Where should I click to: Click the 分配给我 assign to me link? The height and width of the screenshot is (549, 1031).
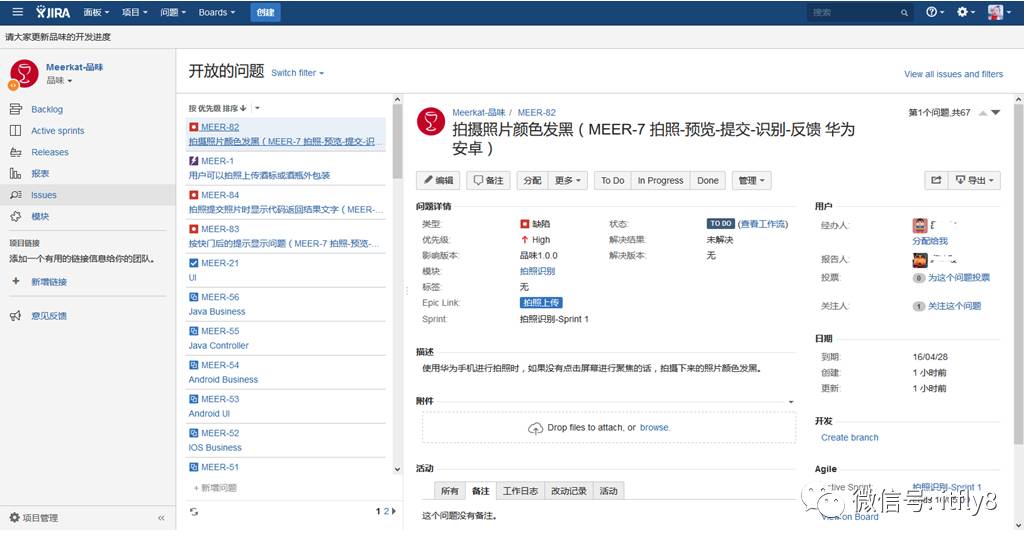tap(930, 241)
